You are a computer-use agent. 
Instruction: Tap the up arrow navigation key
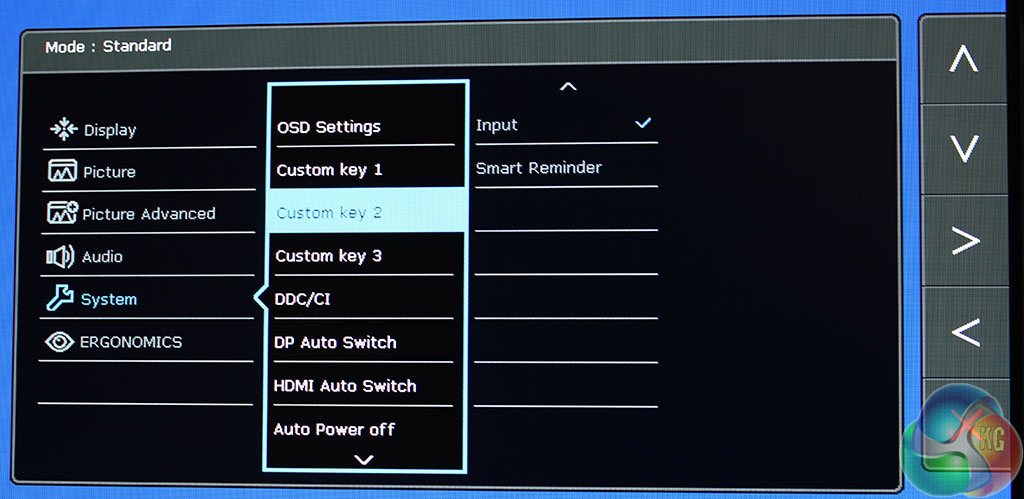point(964,60)
